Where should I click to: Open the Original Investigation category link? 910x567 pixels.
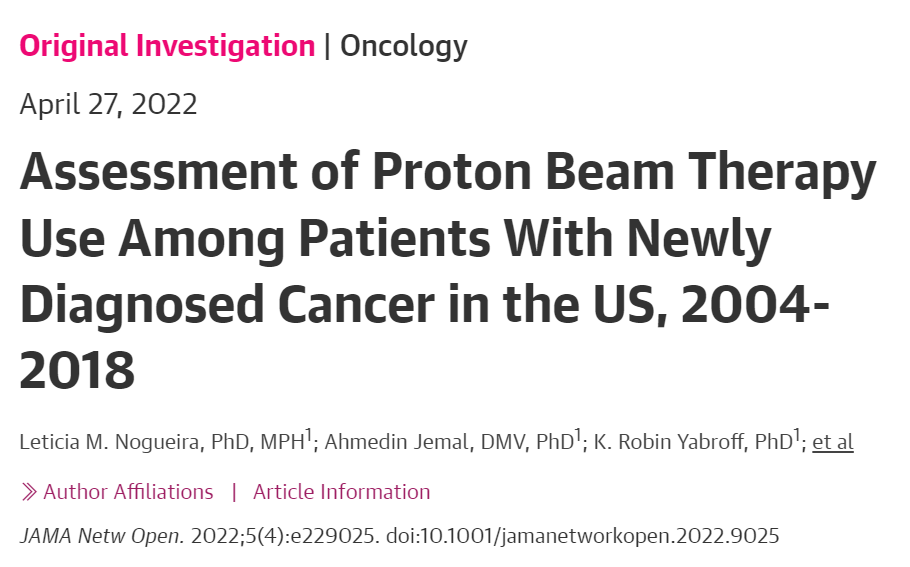click(167, 46)
